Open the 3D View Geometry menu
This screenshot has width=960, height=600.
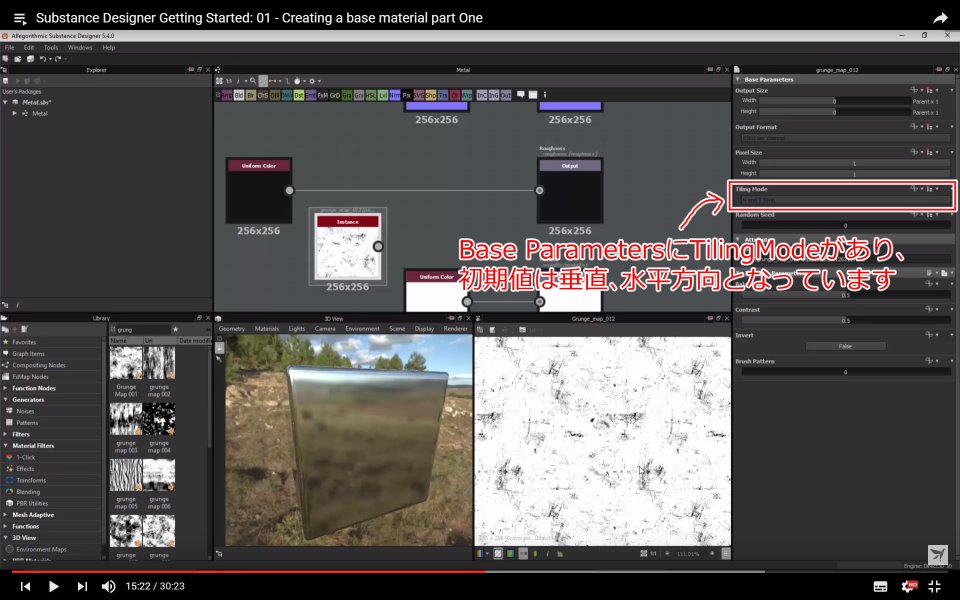pyautogui.click(x=232, y=329)
